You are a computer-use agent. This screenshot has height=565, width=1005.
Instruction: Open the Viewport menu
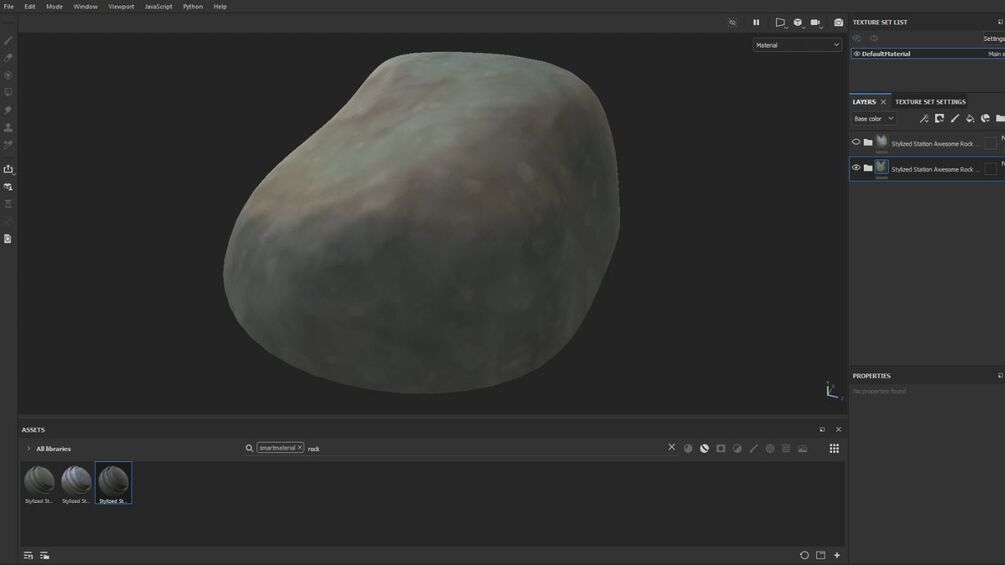pyautogui.click(x=121, y=6)
